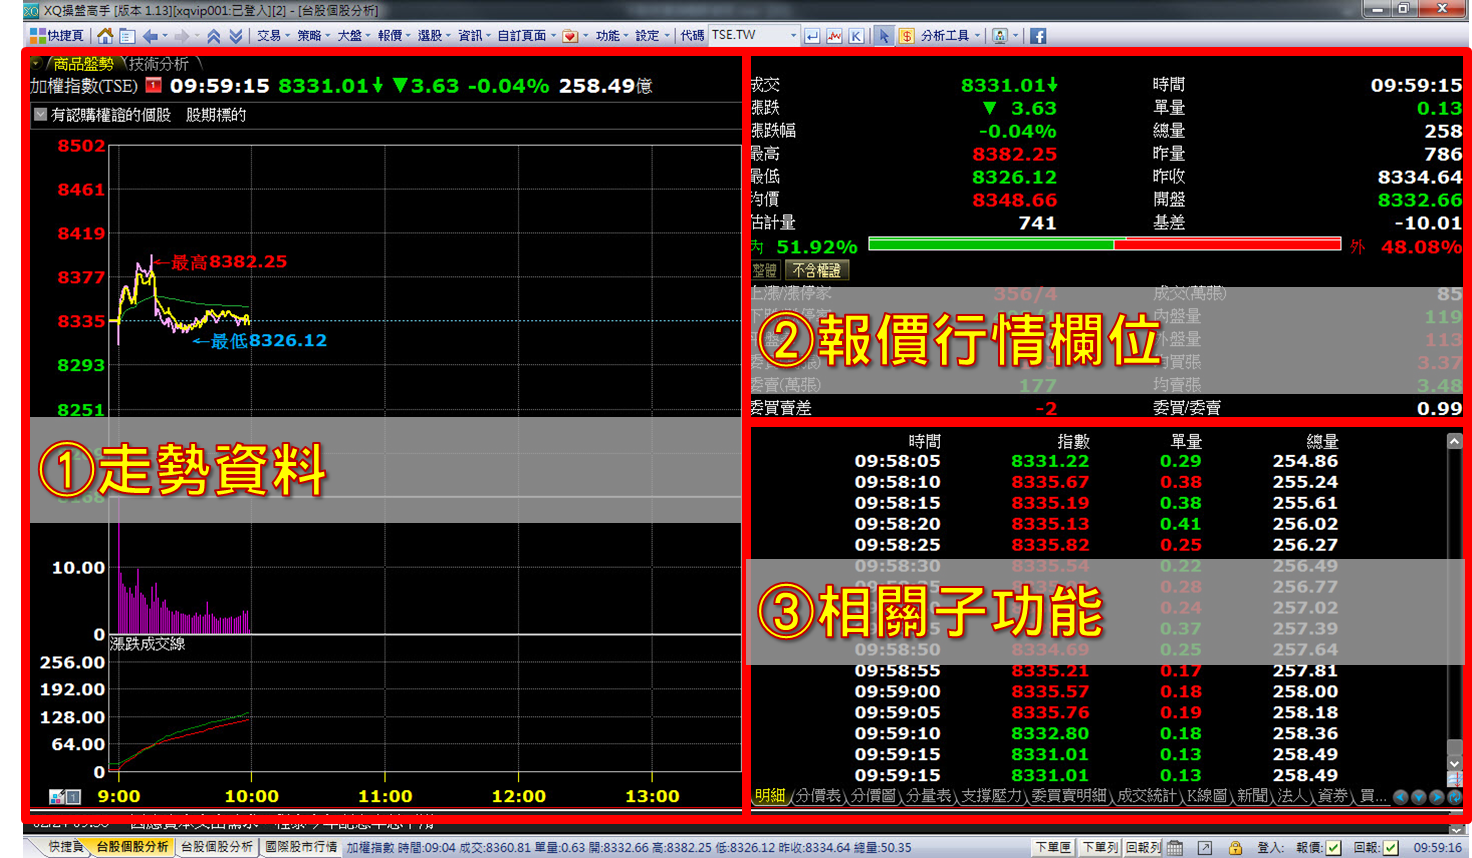Click the popout arrow icon in status bar
The image size is (1472, 858).
pos(1205,847)
